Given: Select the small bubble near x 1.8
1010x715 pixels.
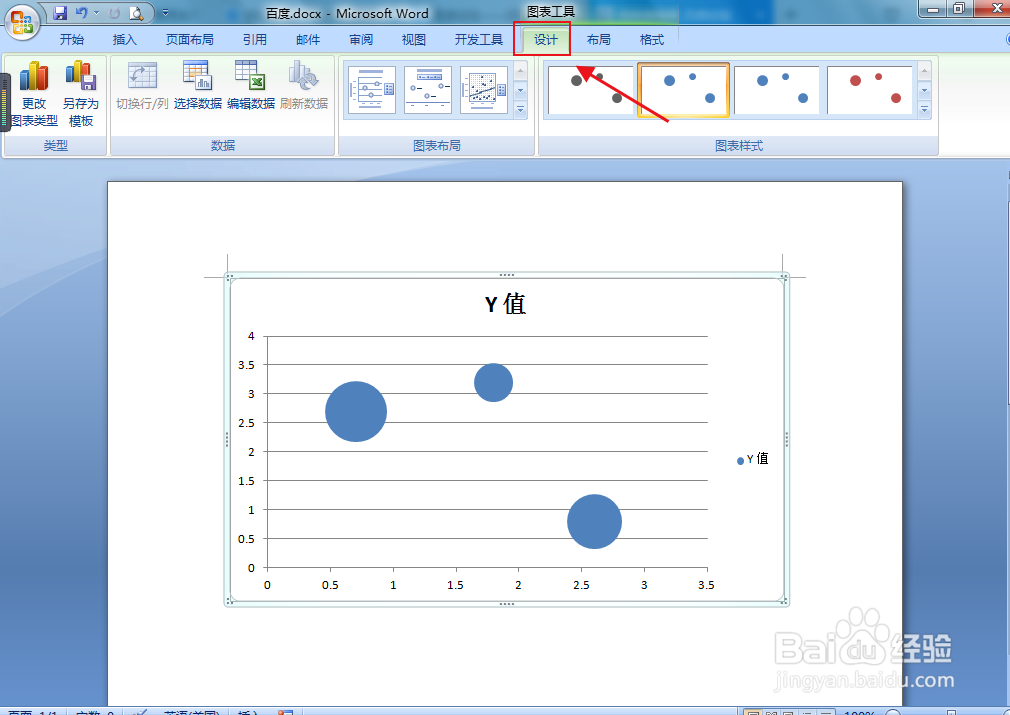Looking at the screenshot, I should 493,383.
